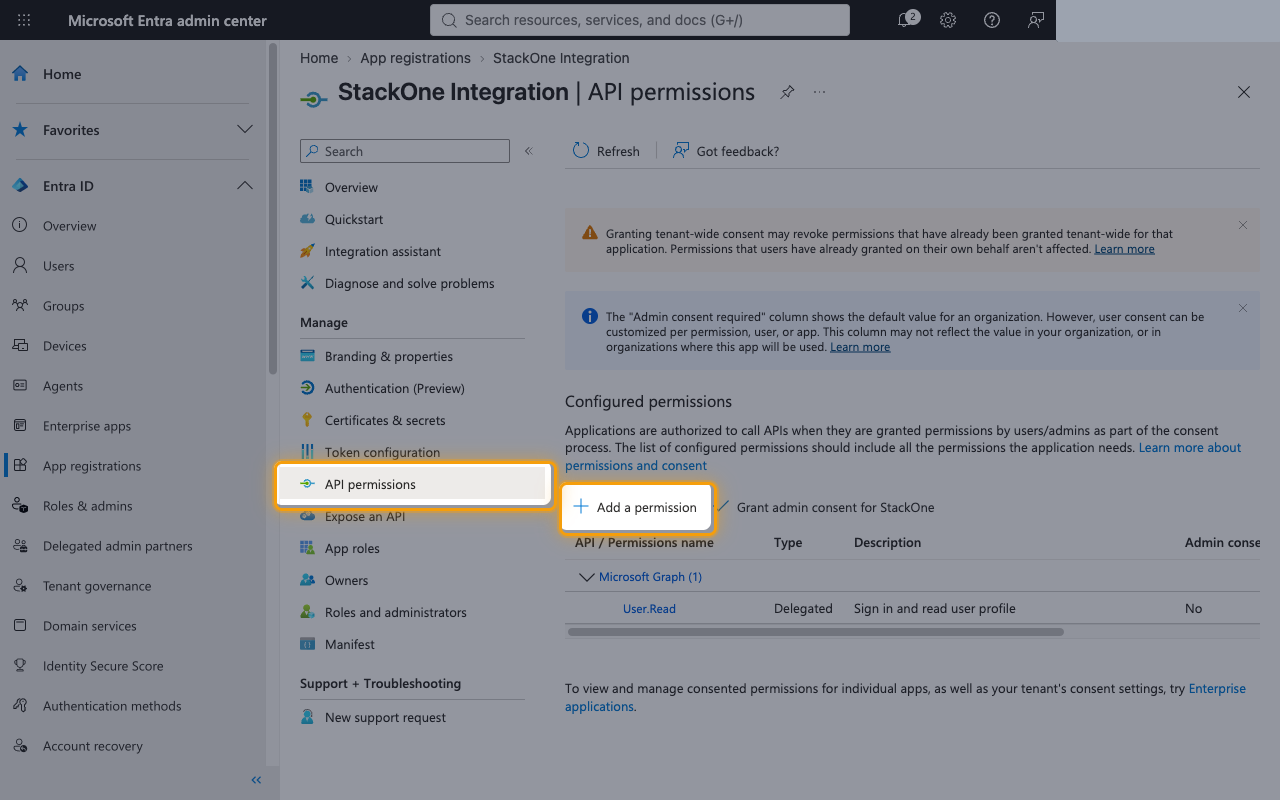1280x800 pixels.
Task: Click Add a permission button
Action: (x=636, y=507)
